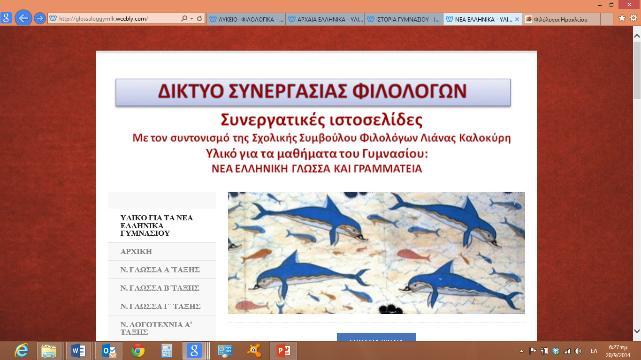Viewport: 641px width, 360px height.
Task: Open Internet Explorer from the taskbar
Action: pos(21,351)
